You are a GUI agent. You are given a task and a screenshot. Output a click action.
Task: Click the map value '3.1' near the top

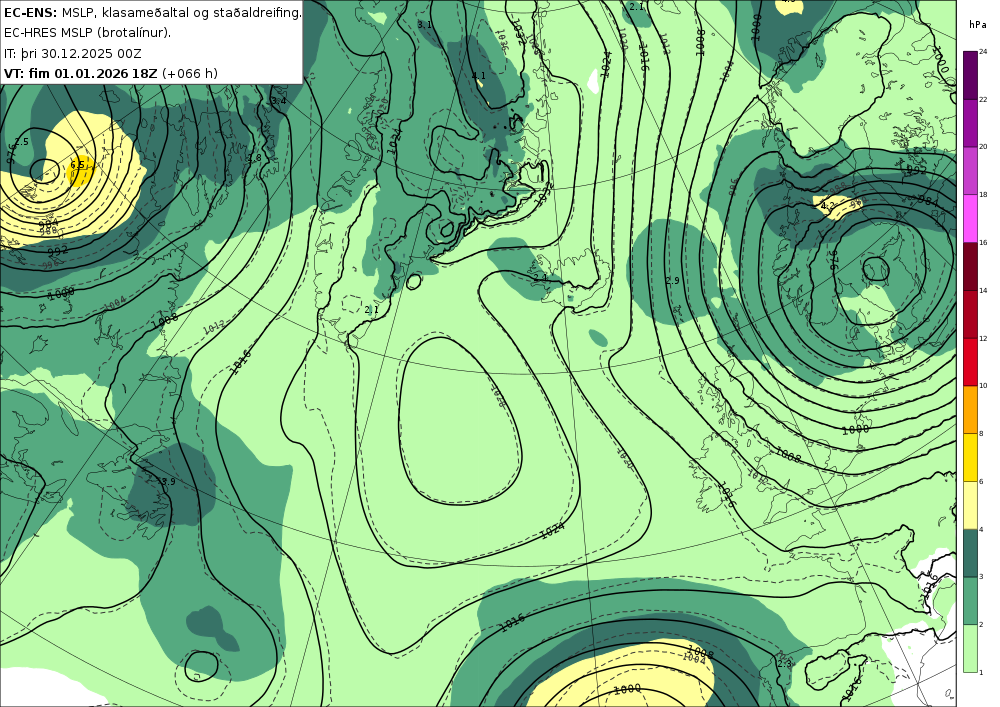click(x=424, y=24)
